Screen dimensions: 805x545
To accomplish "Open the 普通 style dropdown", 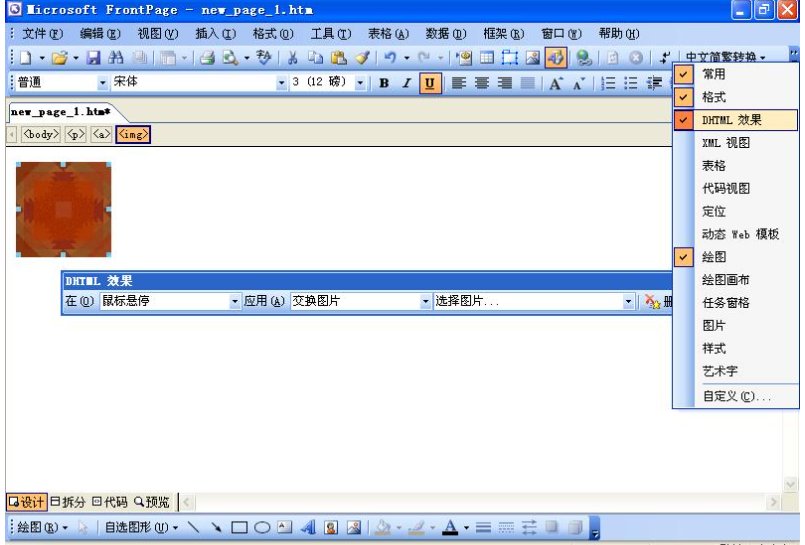I will pos(103,83).
